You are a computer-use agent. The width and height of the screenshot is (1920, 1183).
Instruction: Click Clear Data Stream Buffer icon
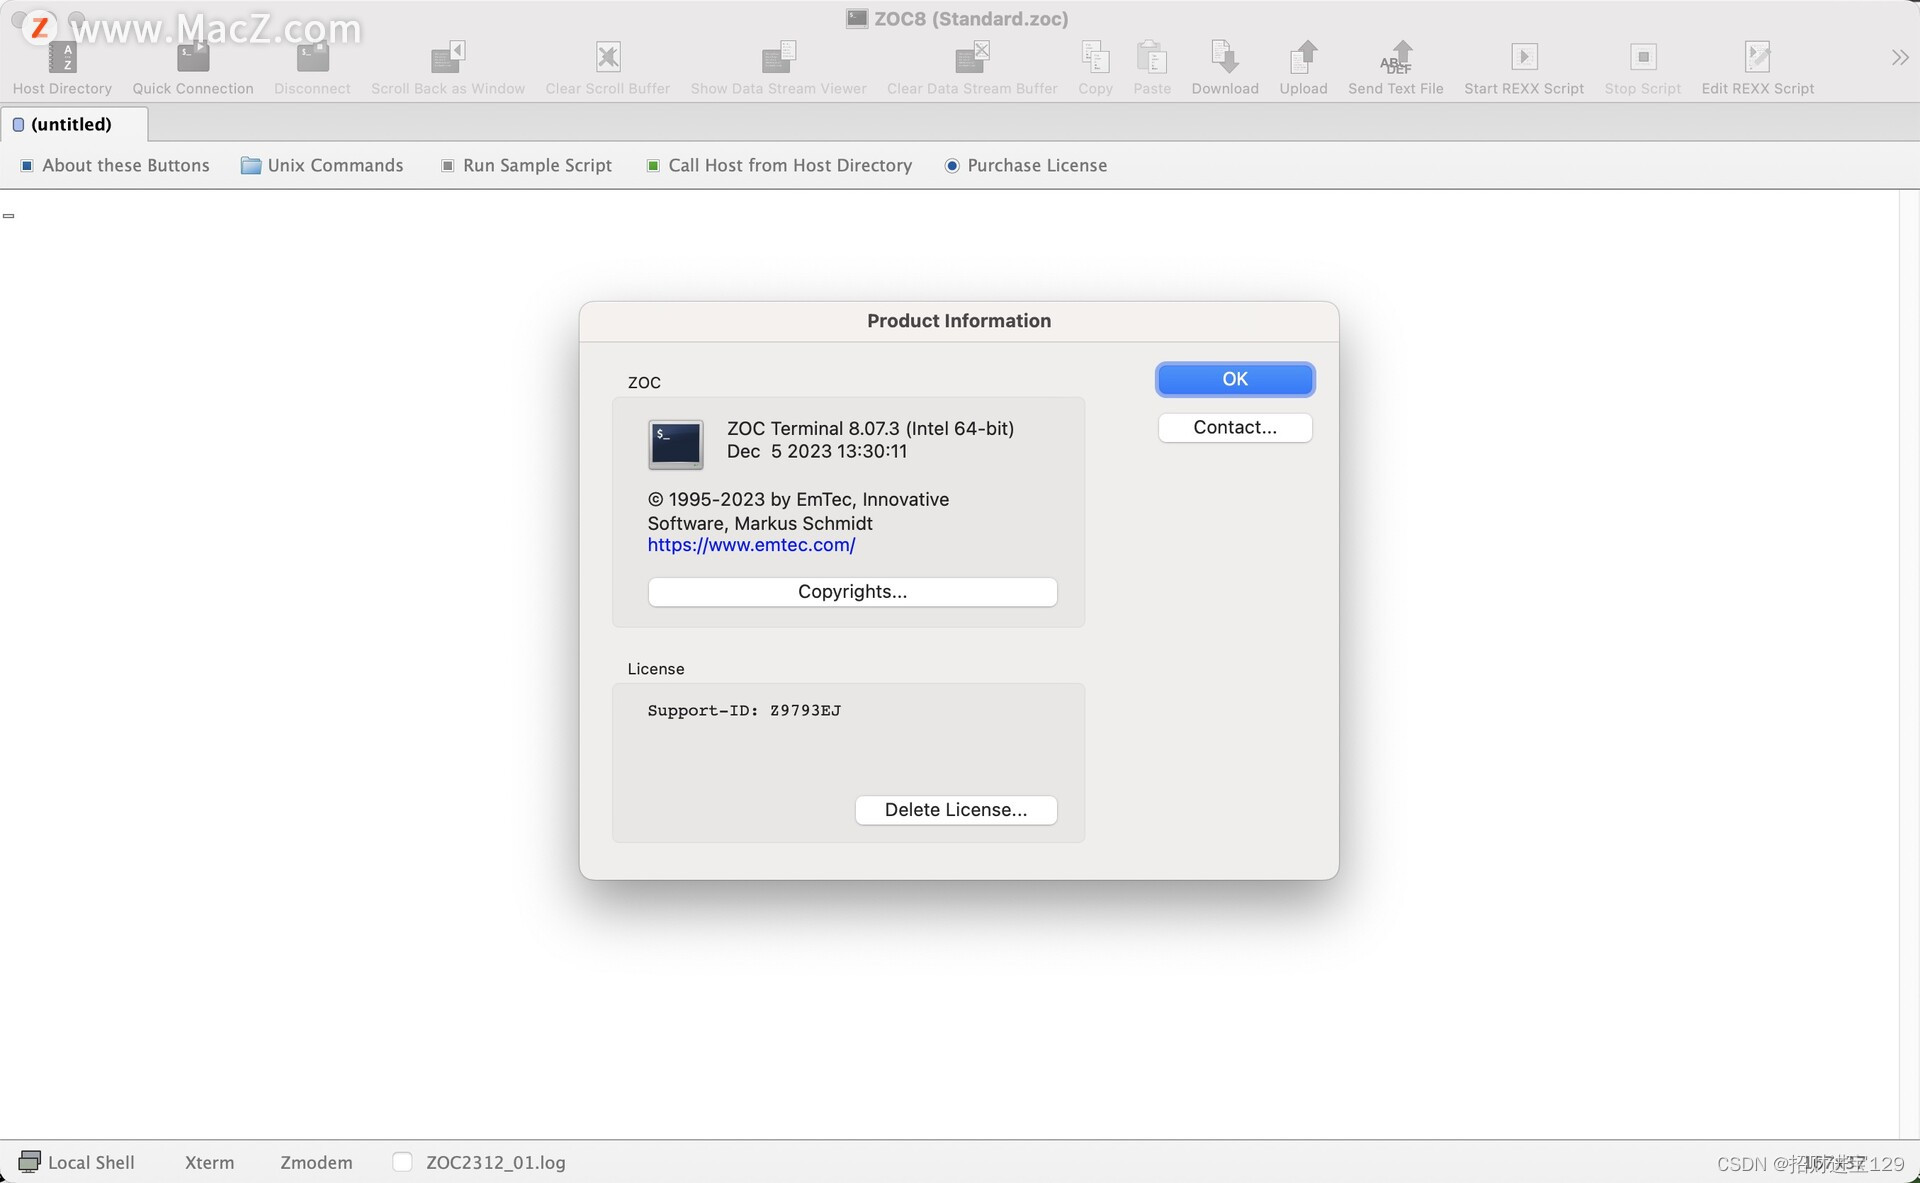(972, 58)
